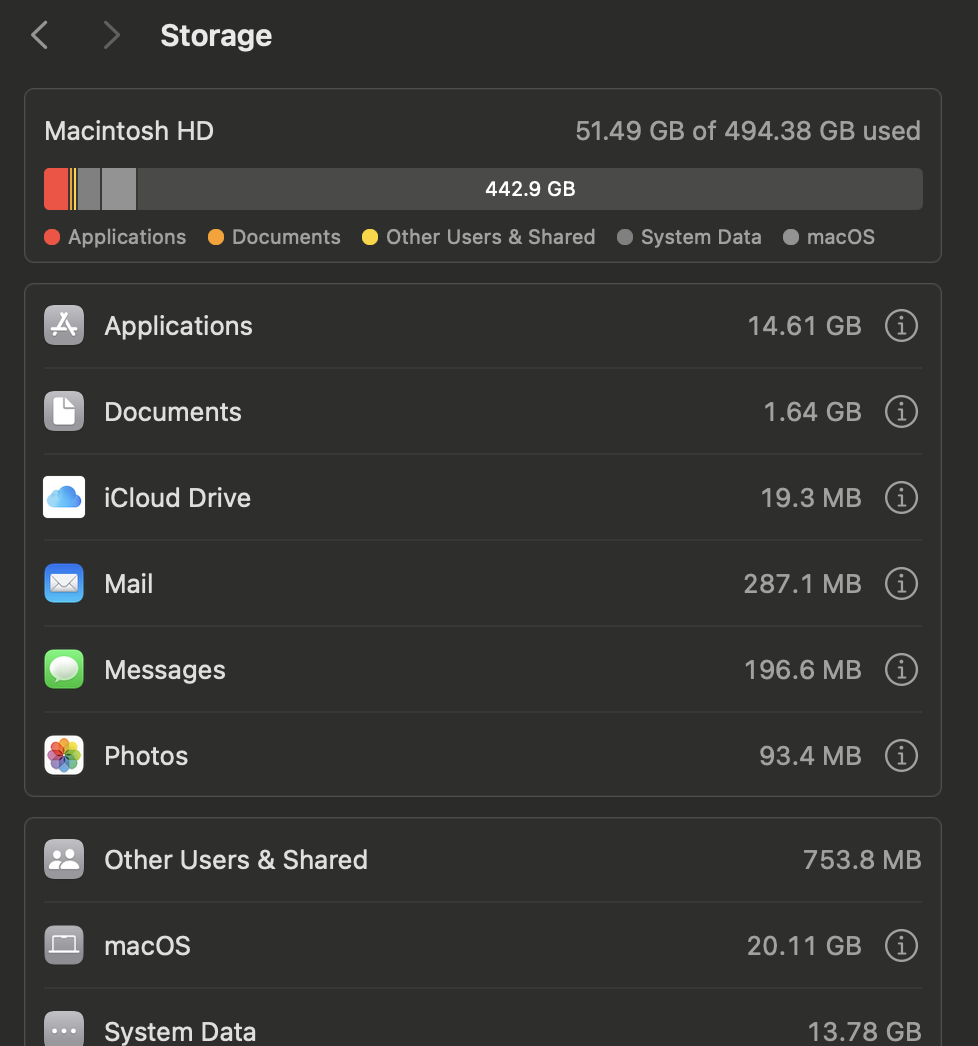Open info for the Applications row

901,326
